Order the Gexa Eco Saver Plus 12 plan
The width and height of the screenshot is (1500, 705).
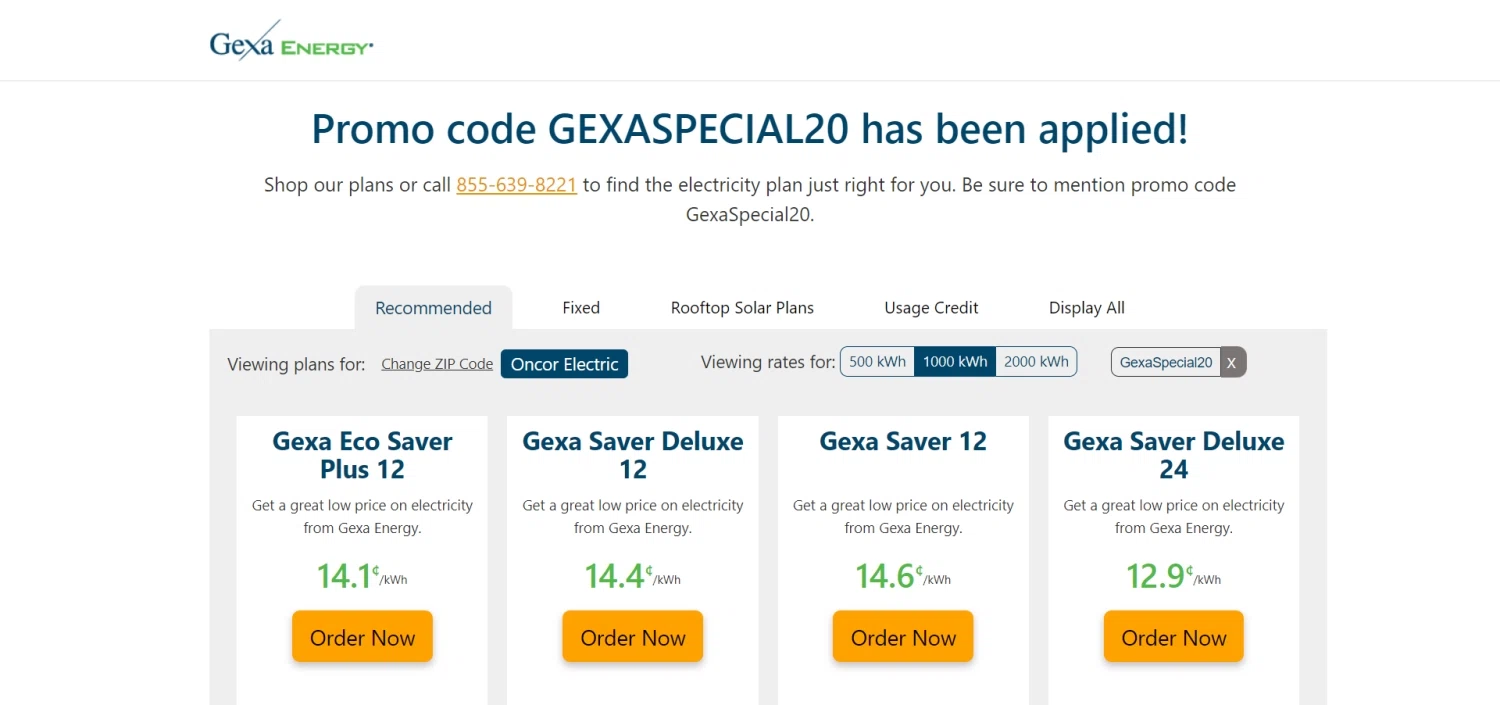click(x=362, y=637)
